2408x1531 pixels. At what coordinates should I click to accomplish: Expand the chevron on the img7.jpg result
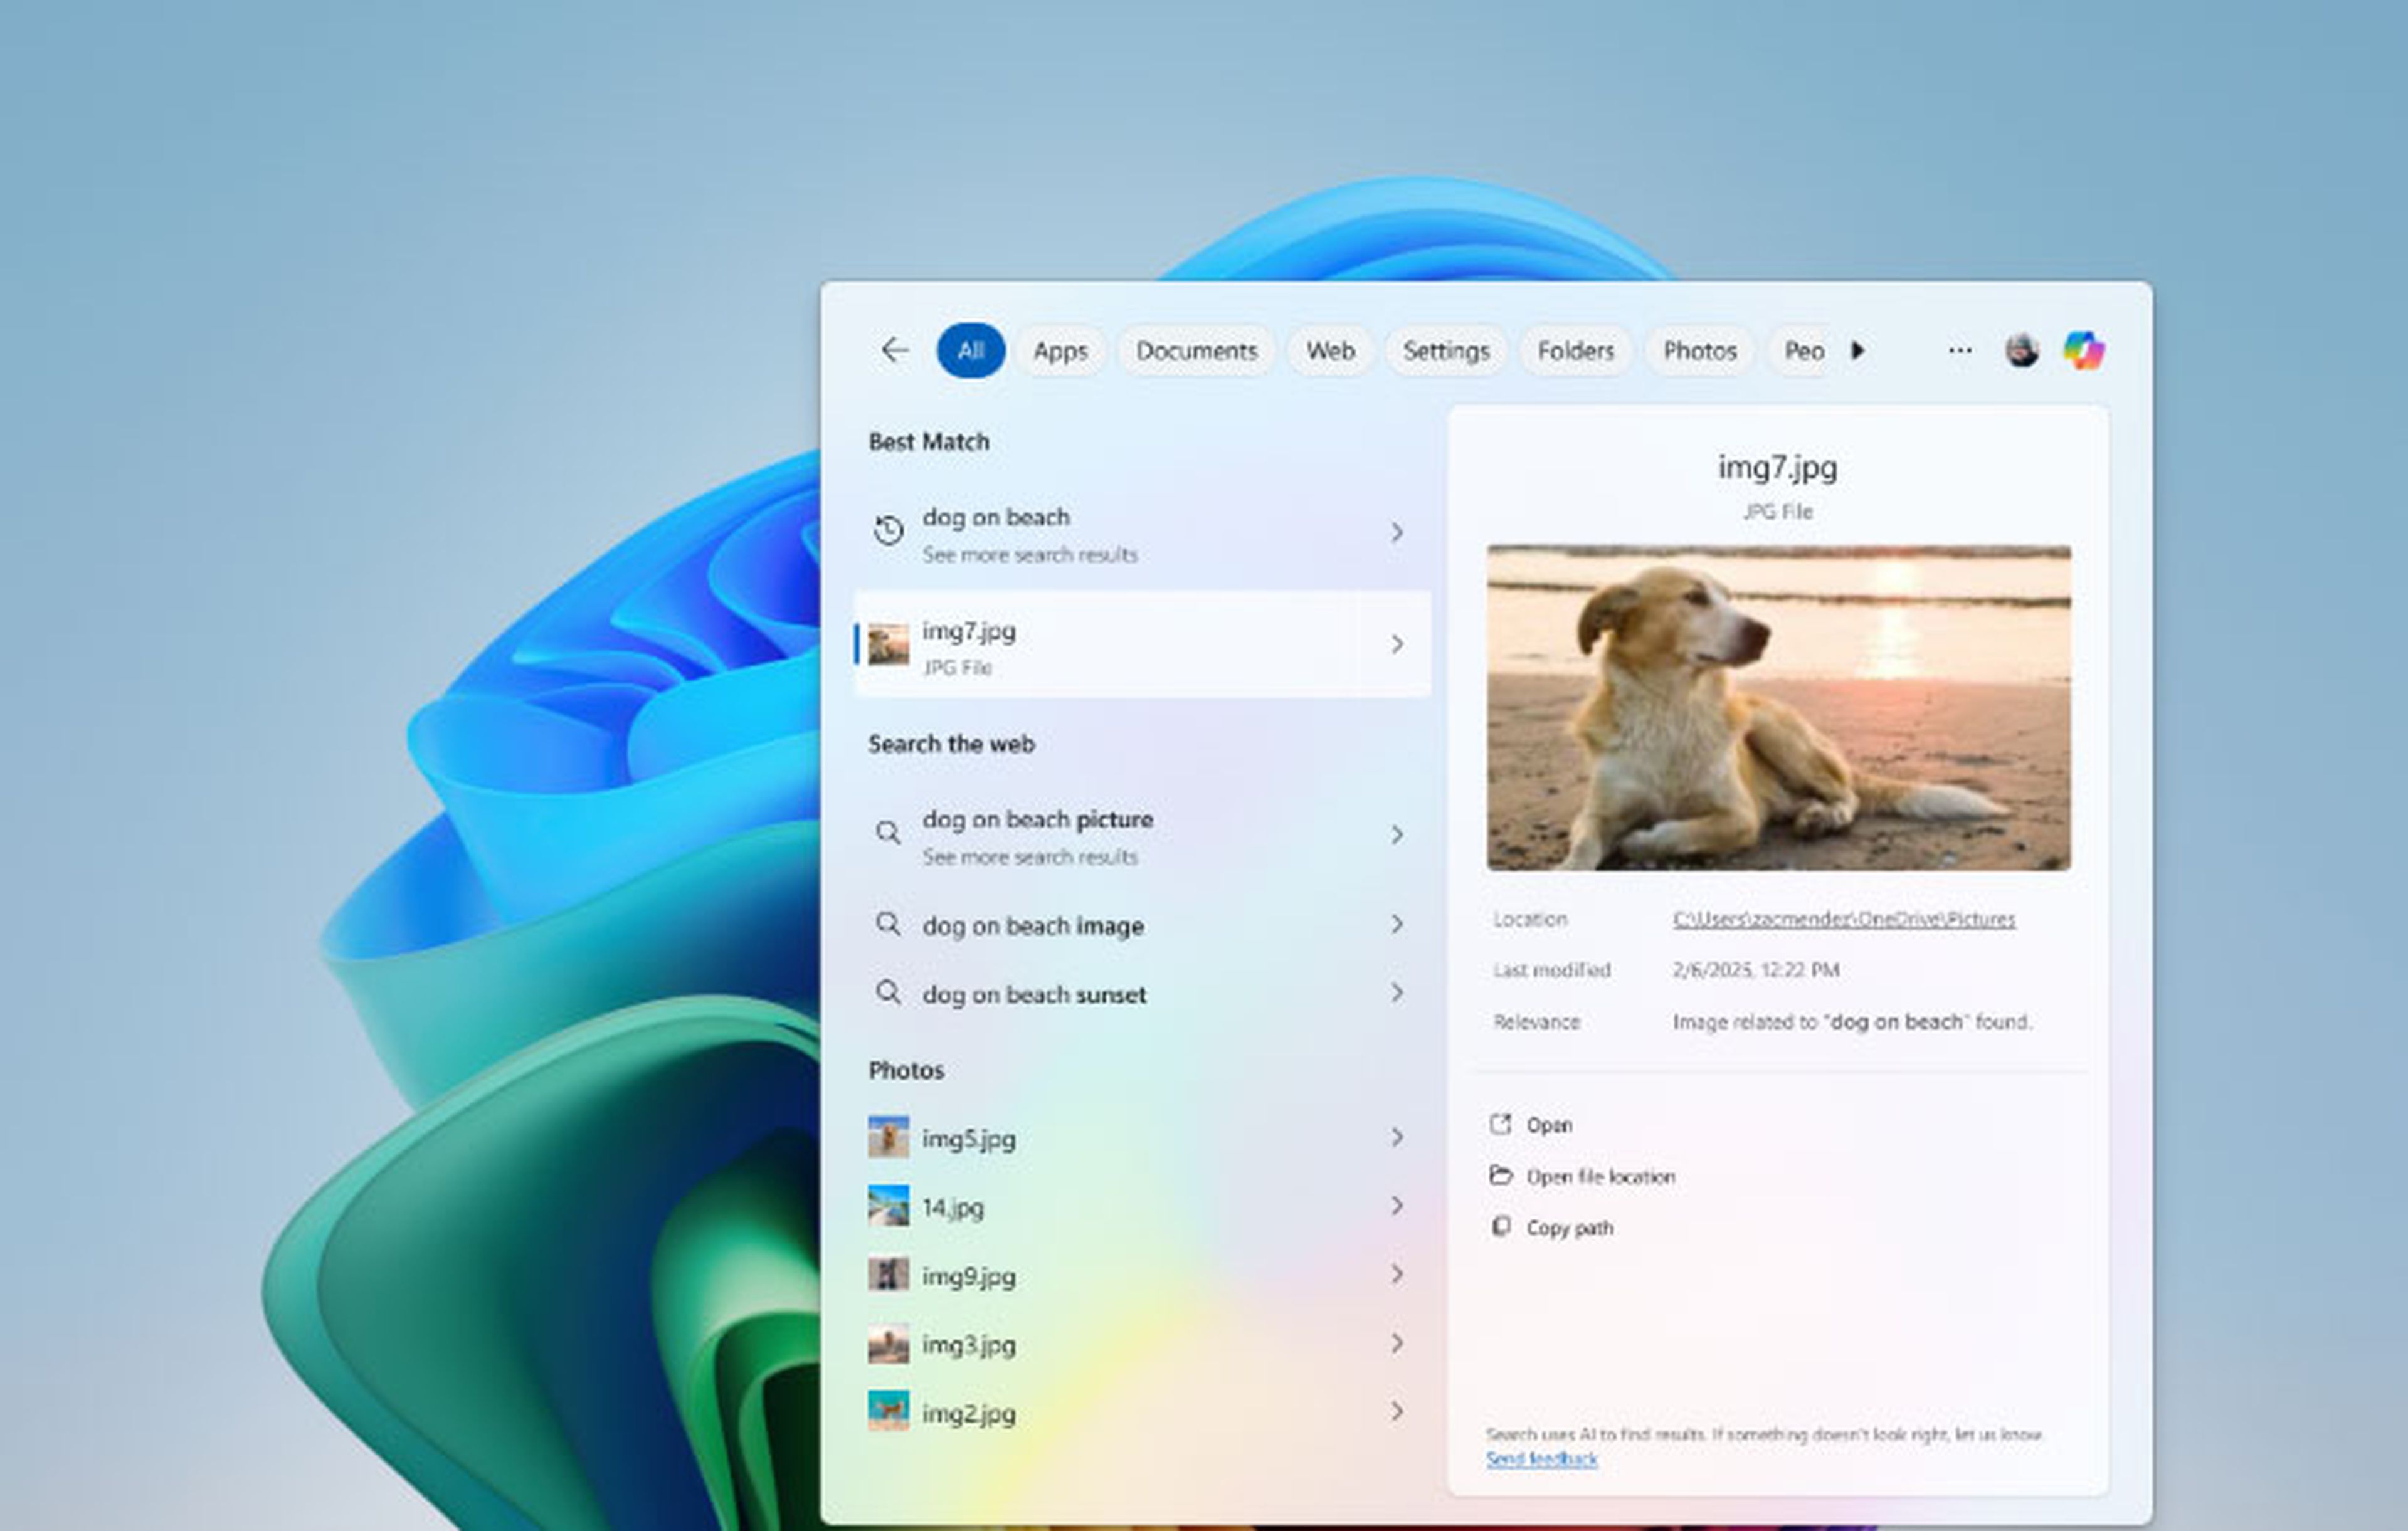pos(1397,644)
